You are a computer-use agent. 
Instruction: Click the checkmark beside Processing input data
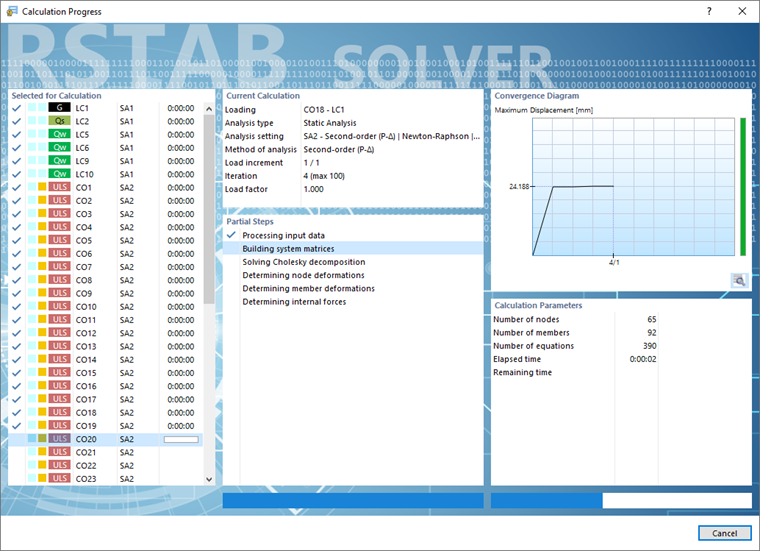pyautogui.click(x=231, y=235)
